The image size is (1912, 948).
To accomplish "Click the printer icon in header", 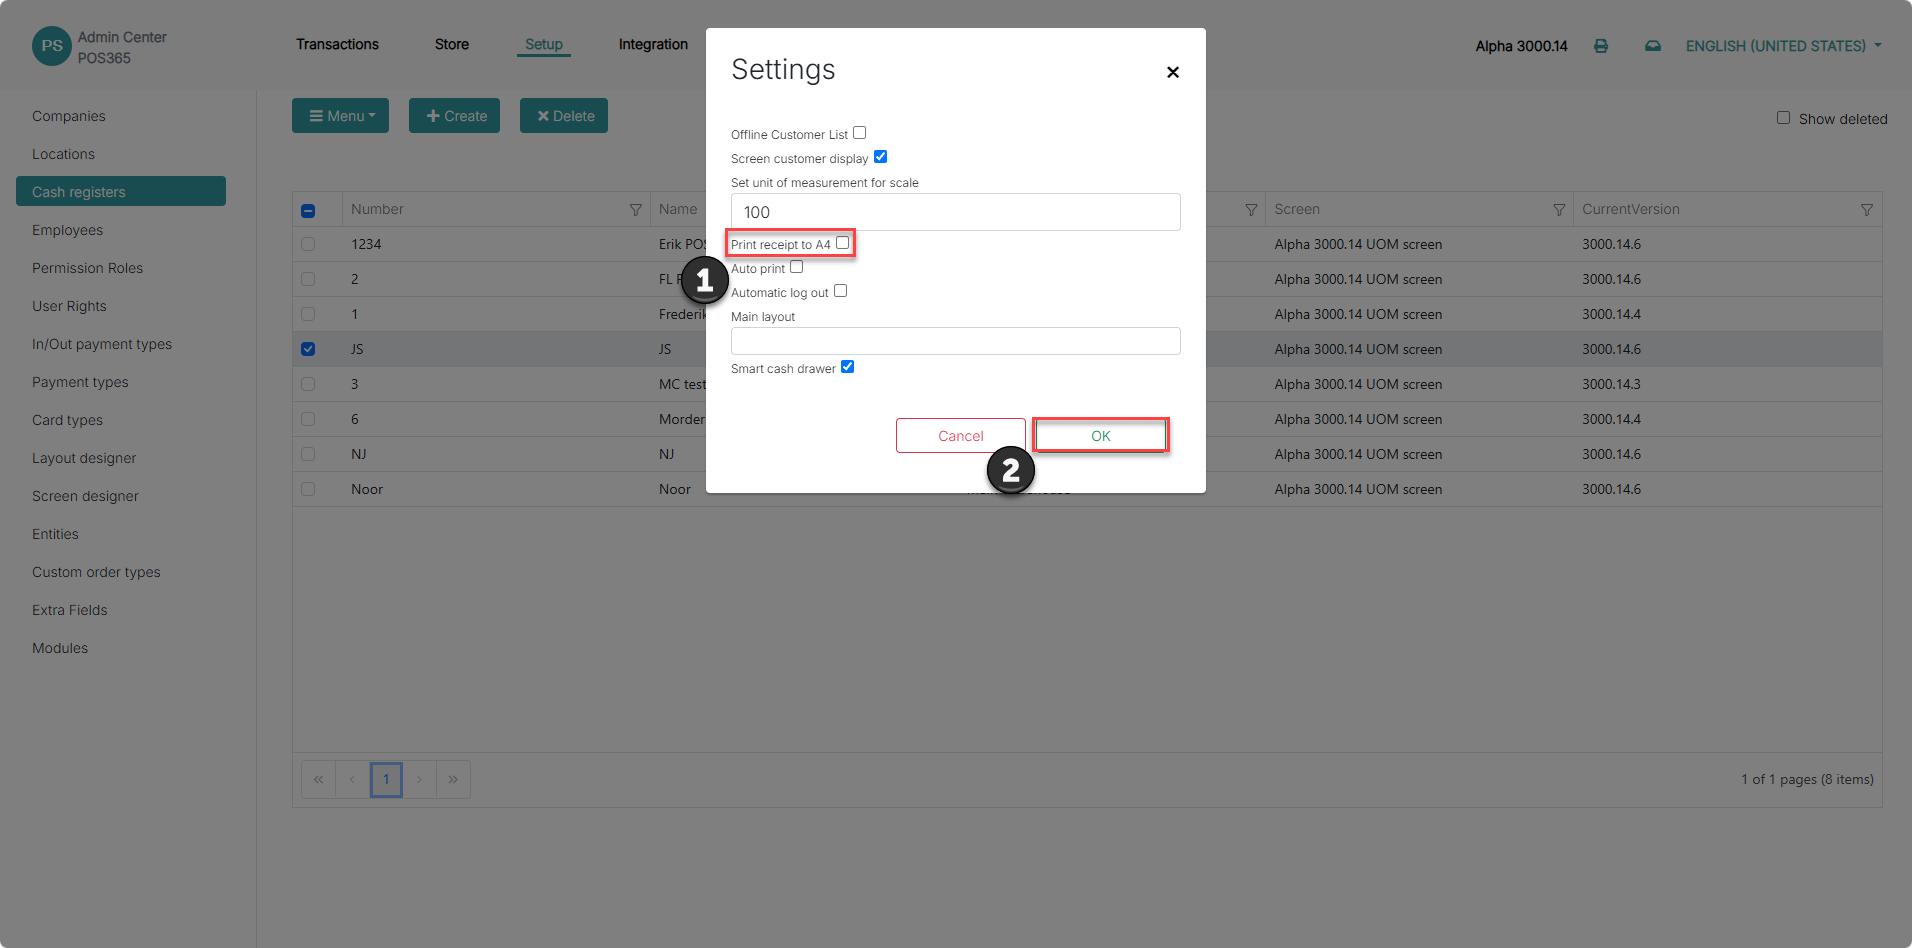I will coord(1601,46).
